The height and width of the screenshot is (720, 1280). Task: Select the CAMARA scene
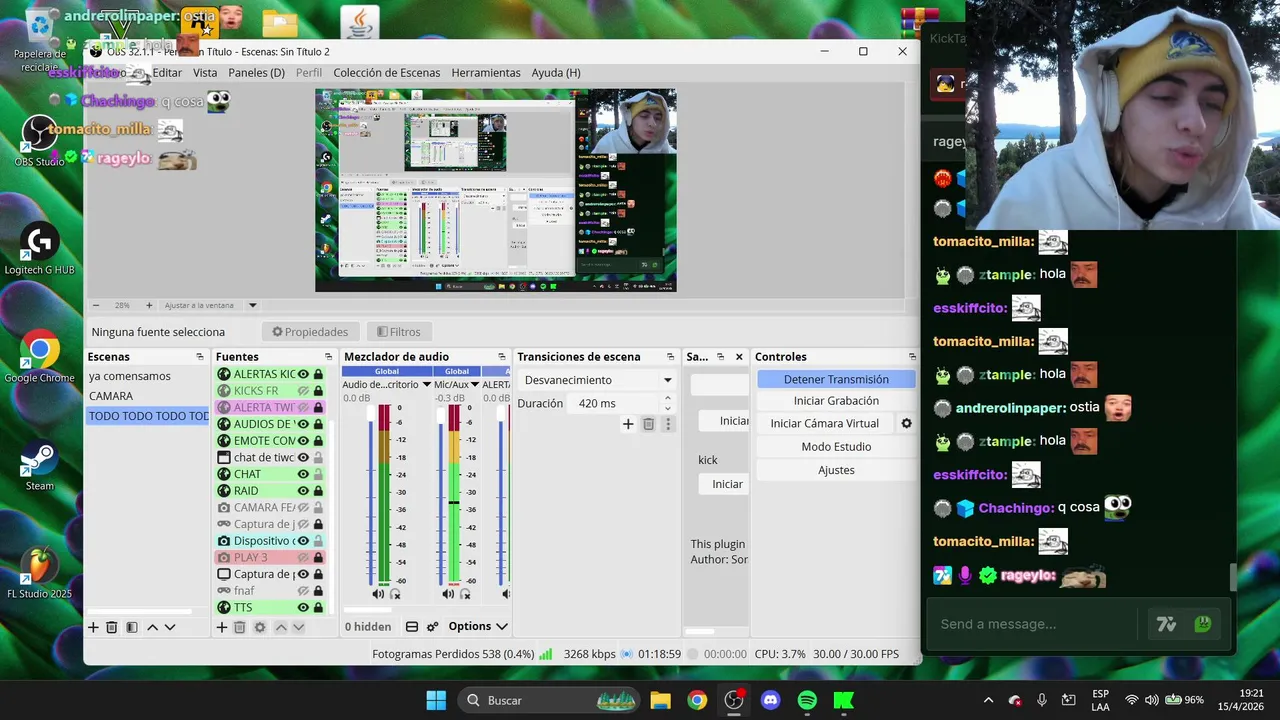coord(148,396)
